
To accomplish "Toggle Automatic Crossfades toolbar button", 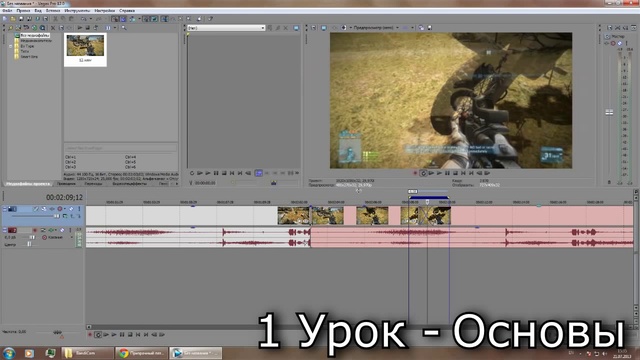I will (123, 19).
